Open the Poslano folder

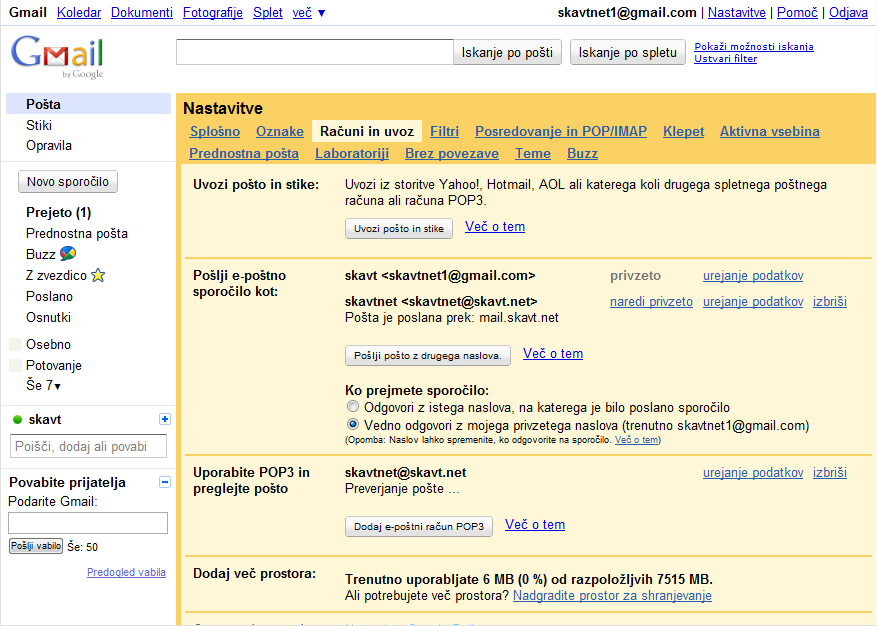coord(49,296)
